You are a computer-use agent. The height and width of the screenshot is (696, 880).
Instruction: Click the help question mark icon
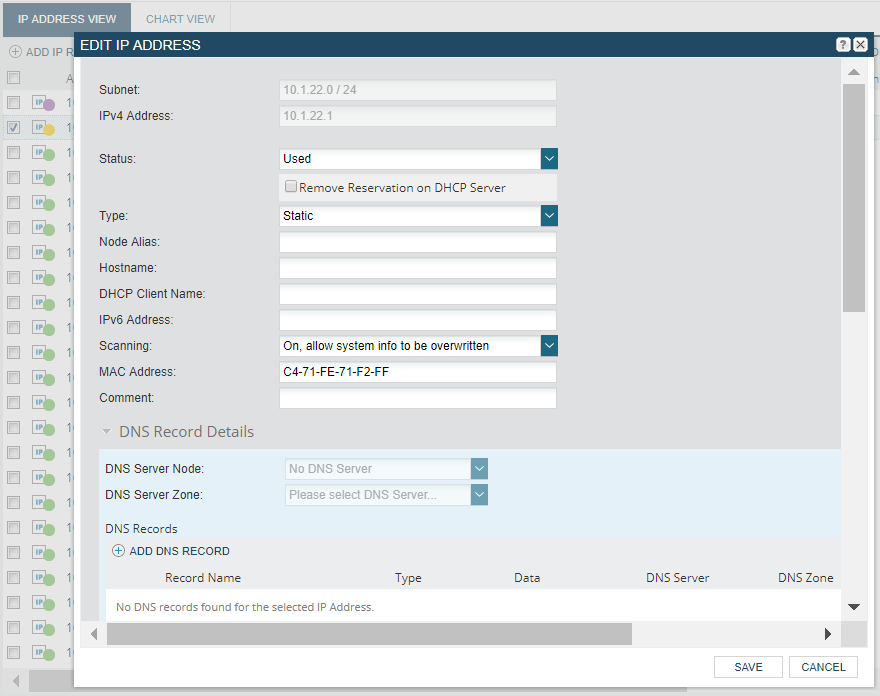point(843,45)
